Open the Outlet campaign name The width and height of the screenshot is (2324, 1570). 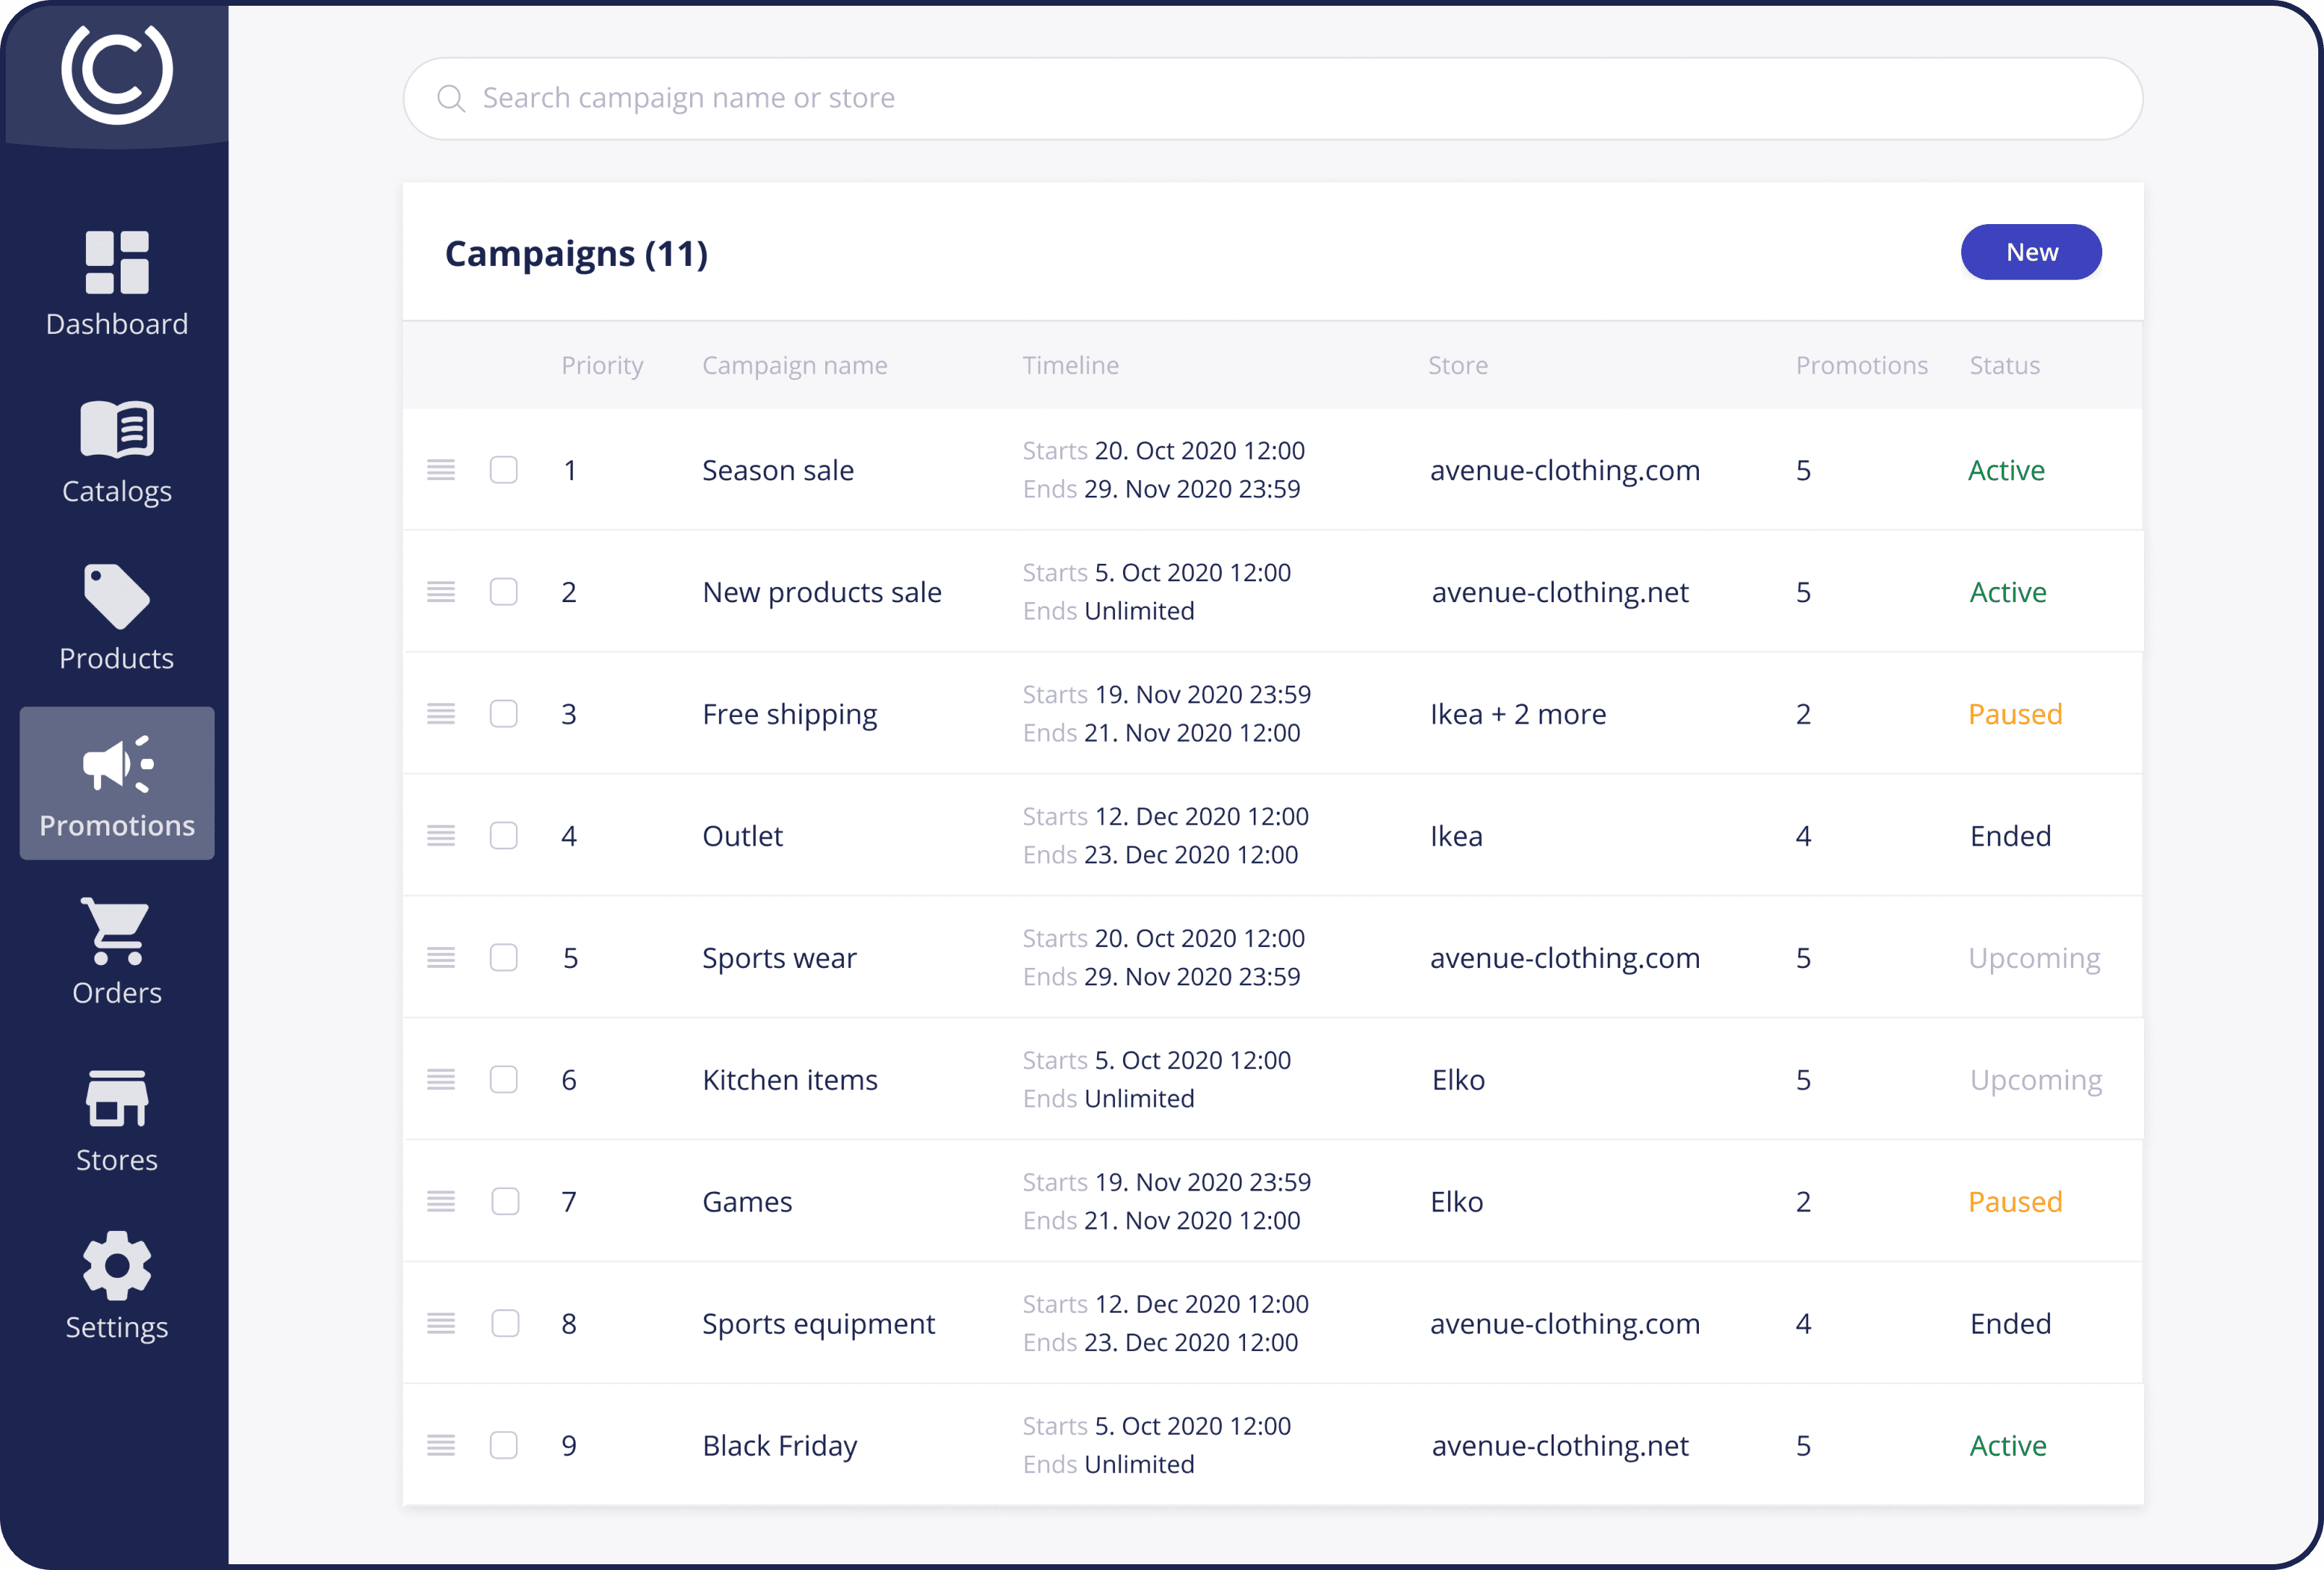[x=742, y=836]
